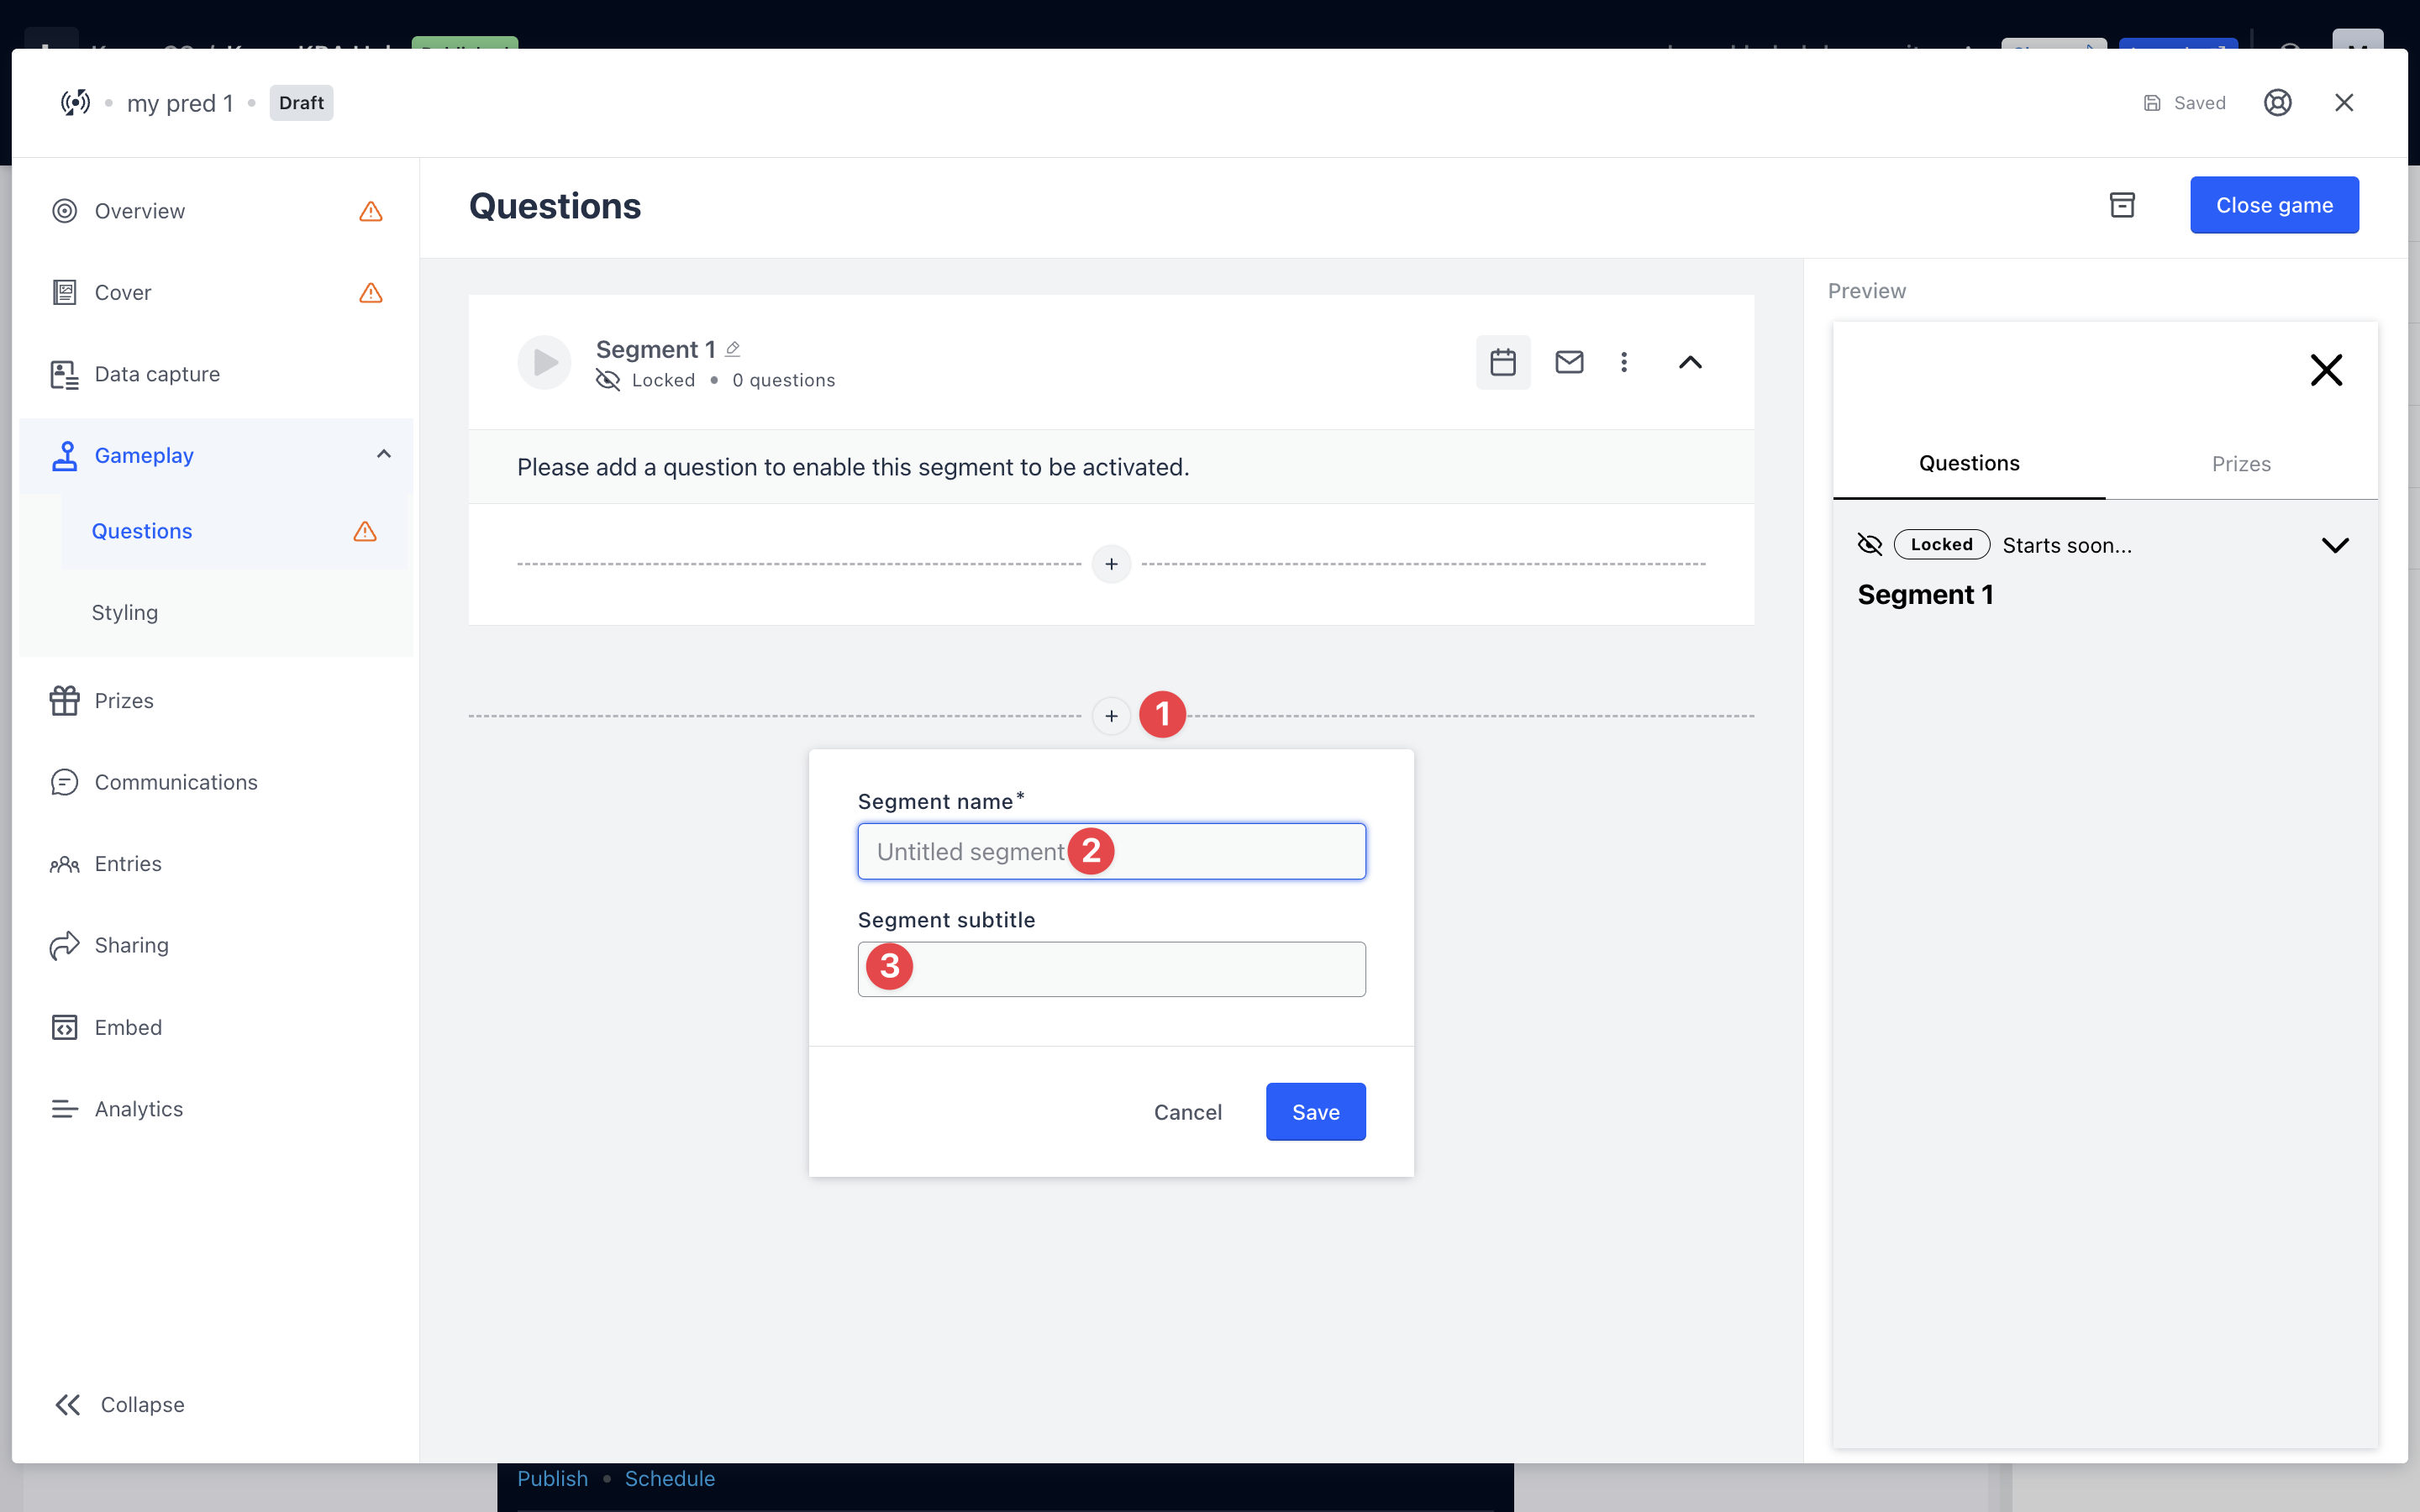Switch to the Prizes tab in Preview

click(2240, 464)
